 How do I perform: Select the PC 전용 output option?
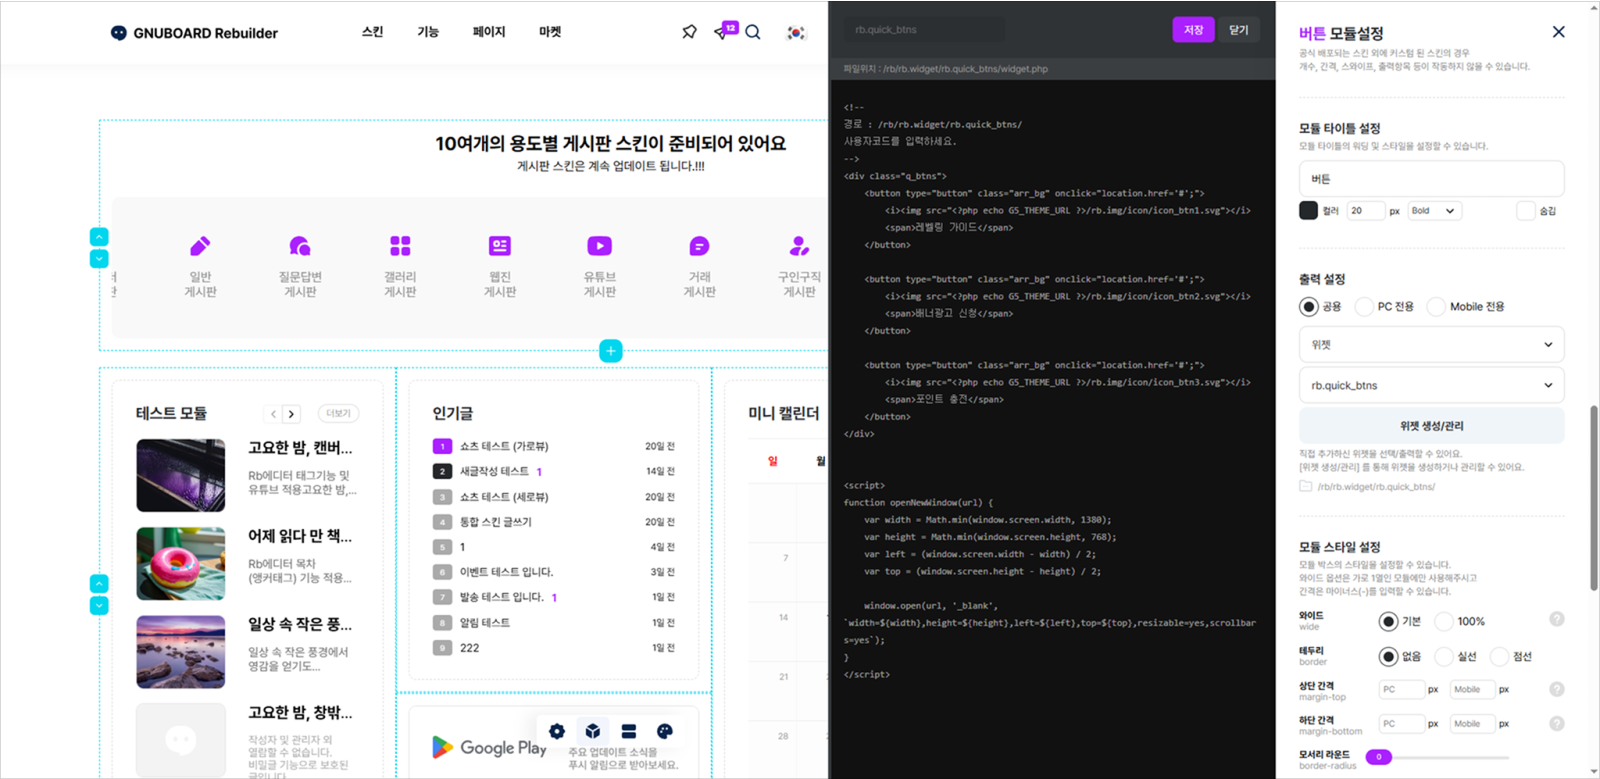(1364, 307)
